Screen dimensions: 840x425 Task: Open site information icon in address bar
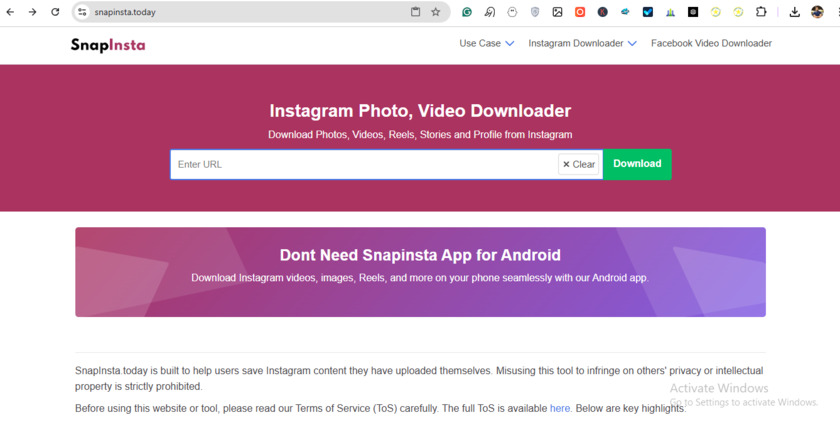pos(82,12)
